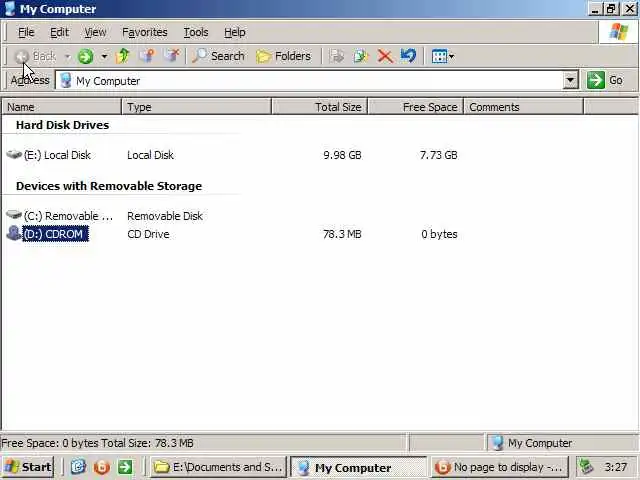This screenshot has height=480, width=640.
Task: Click the (E:) Local Disk drive icon
Action: pyautogui.click(x=14, y=155)
